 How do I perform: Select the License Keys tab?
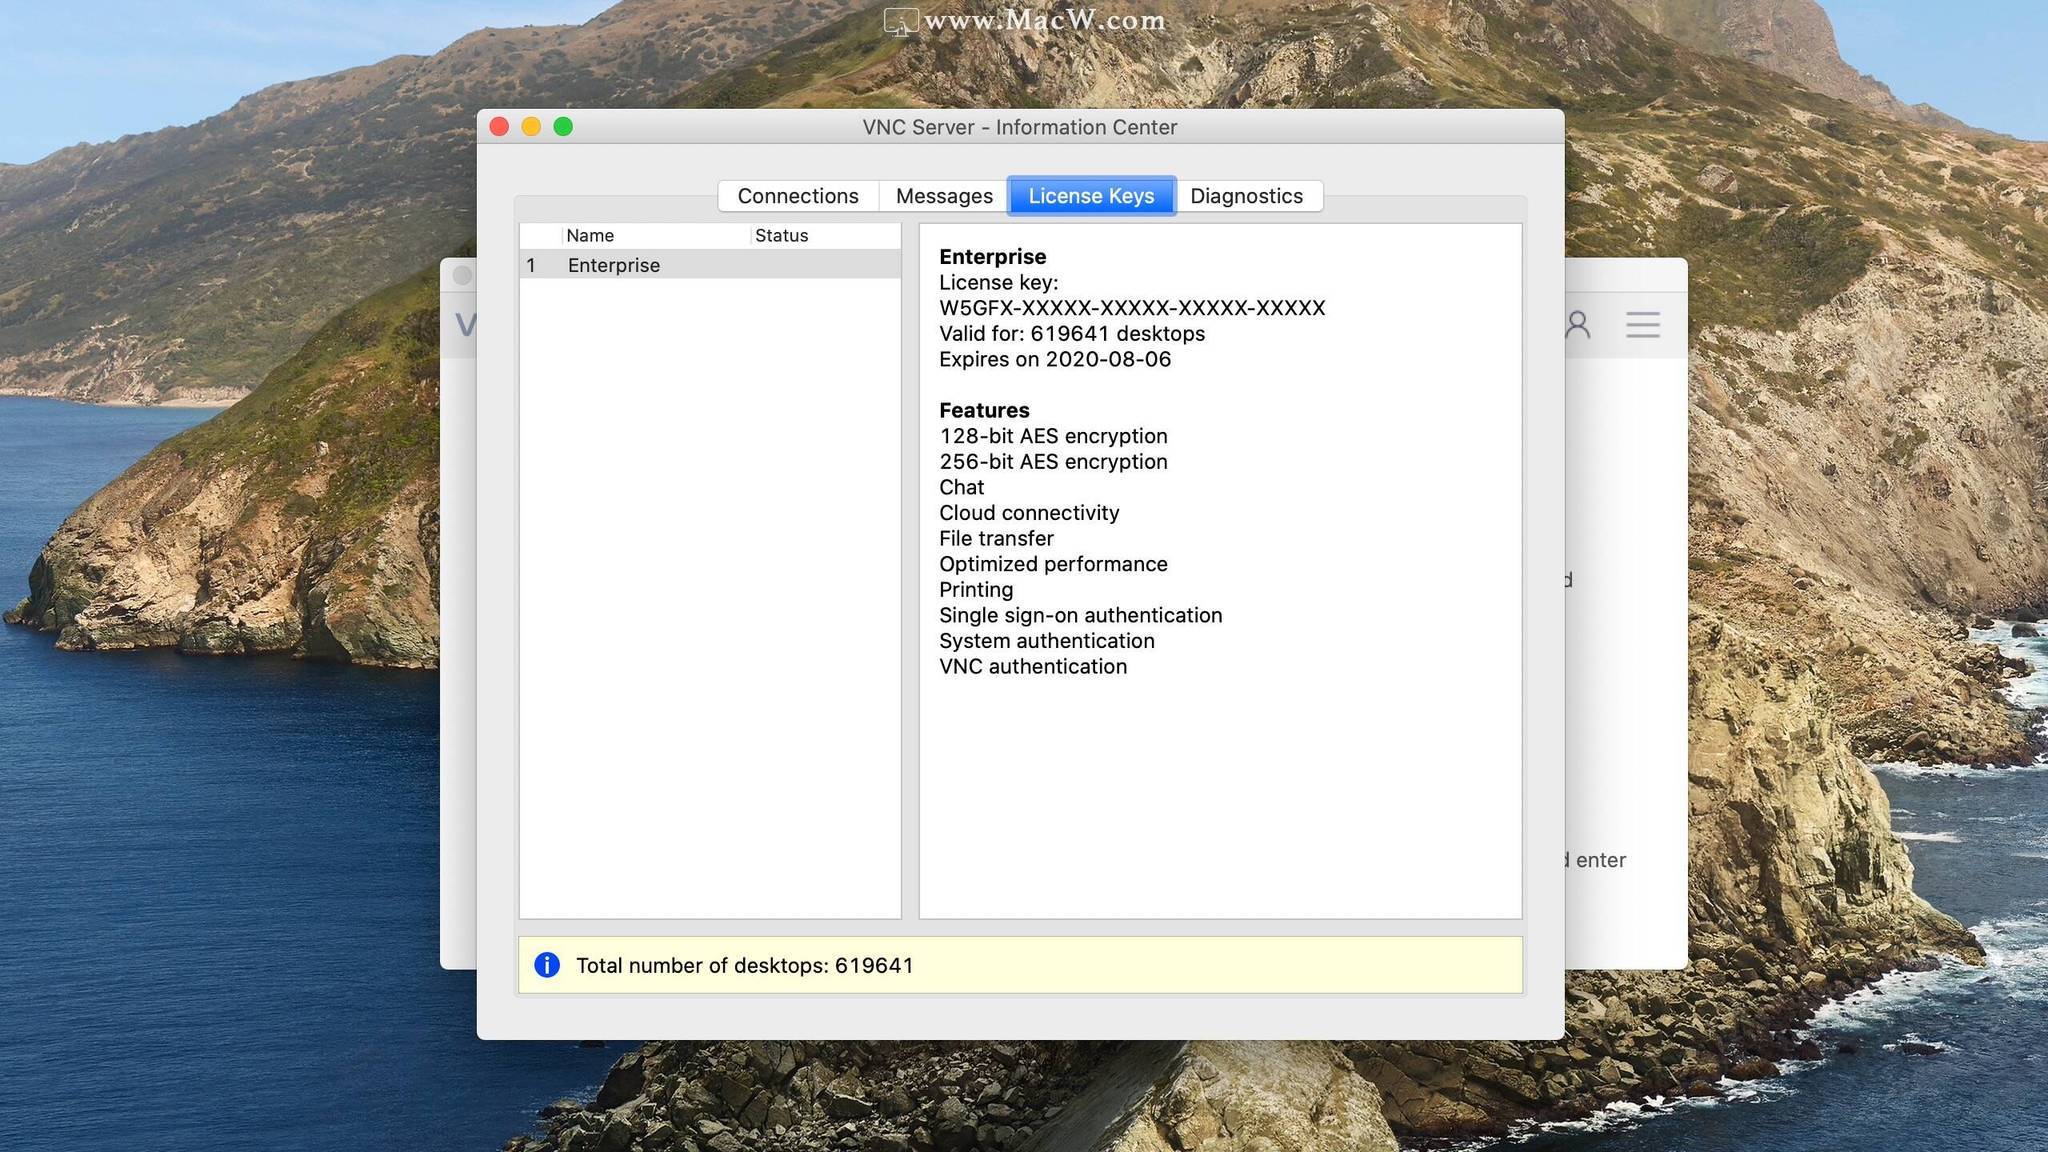click(1091, 196)
